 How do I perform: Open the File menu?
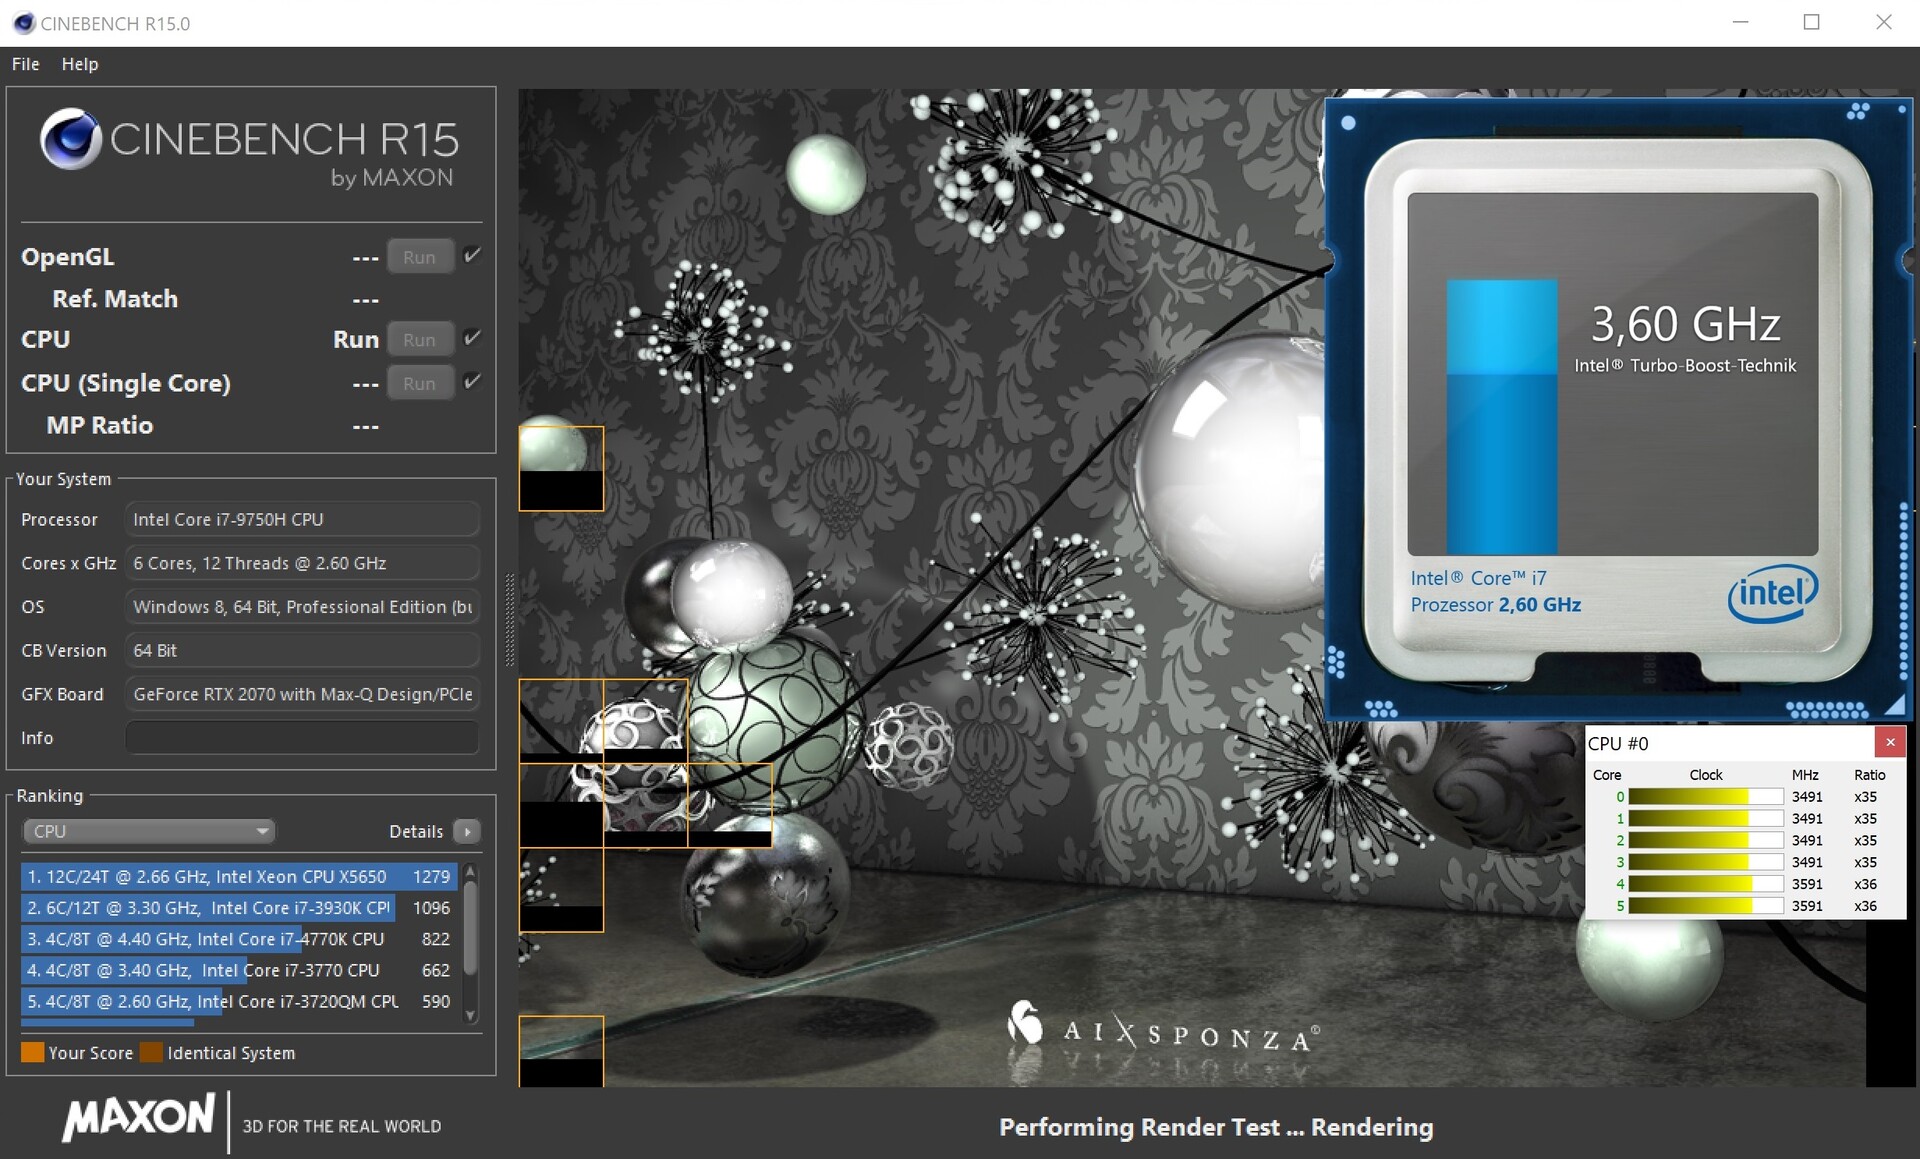pyautogui.click(x=25, y=64)
